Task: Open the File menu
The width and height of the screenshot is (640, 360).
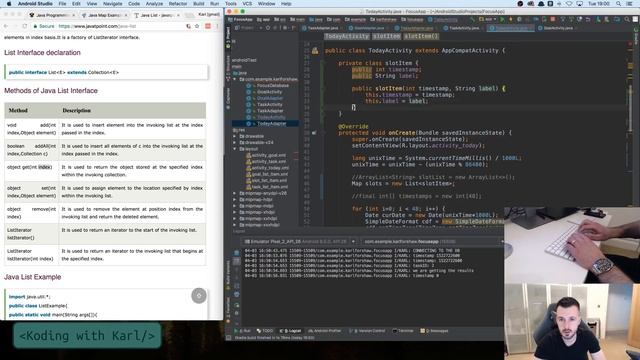Action: point(62,4)
